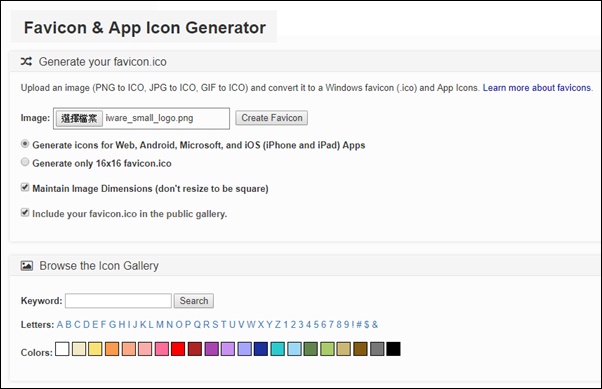This screenshot has height=389, width=602.
Task: Click the shuffle icon beside Generate your favicon.ico
Action: [x=26, y=61]
